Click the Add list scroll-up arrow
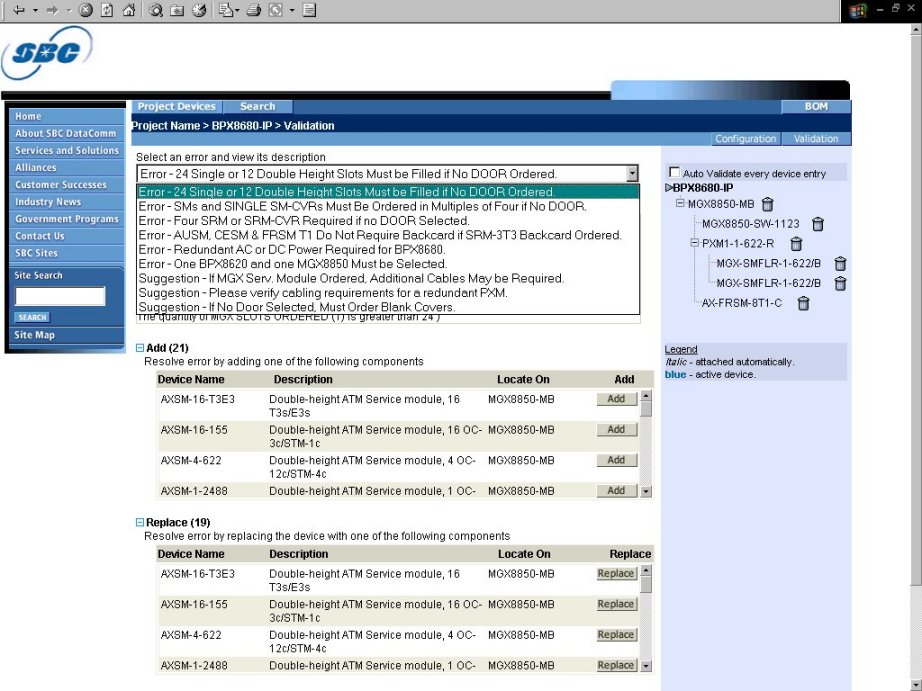This screenshot has width=922, height=691. pos(646,396)
